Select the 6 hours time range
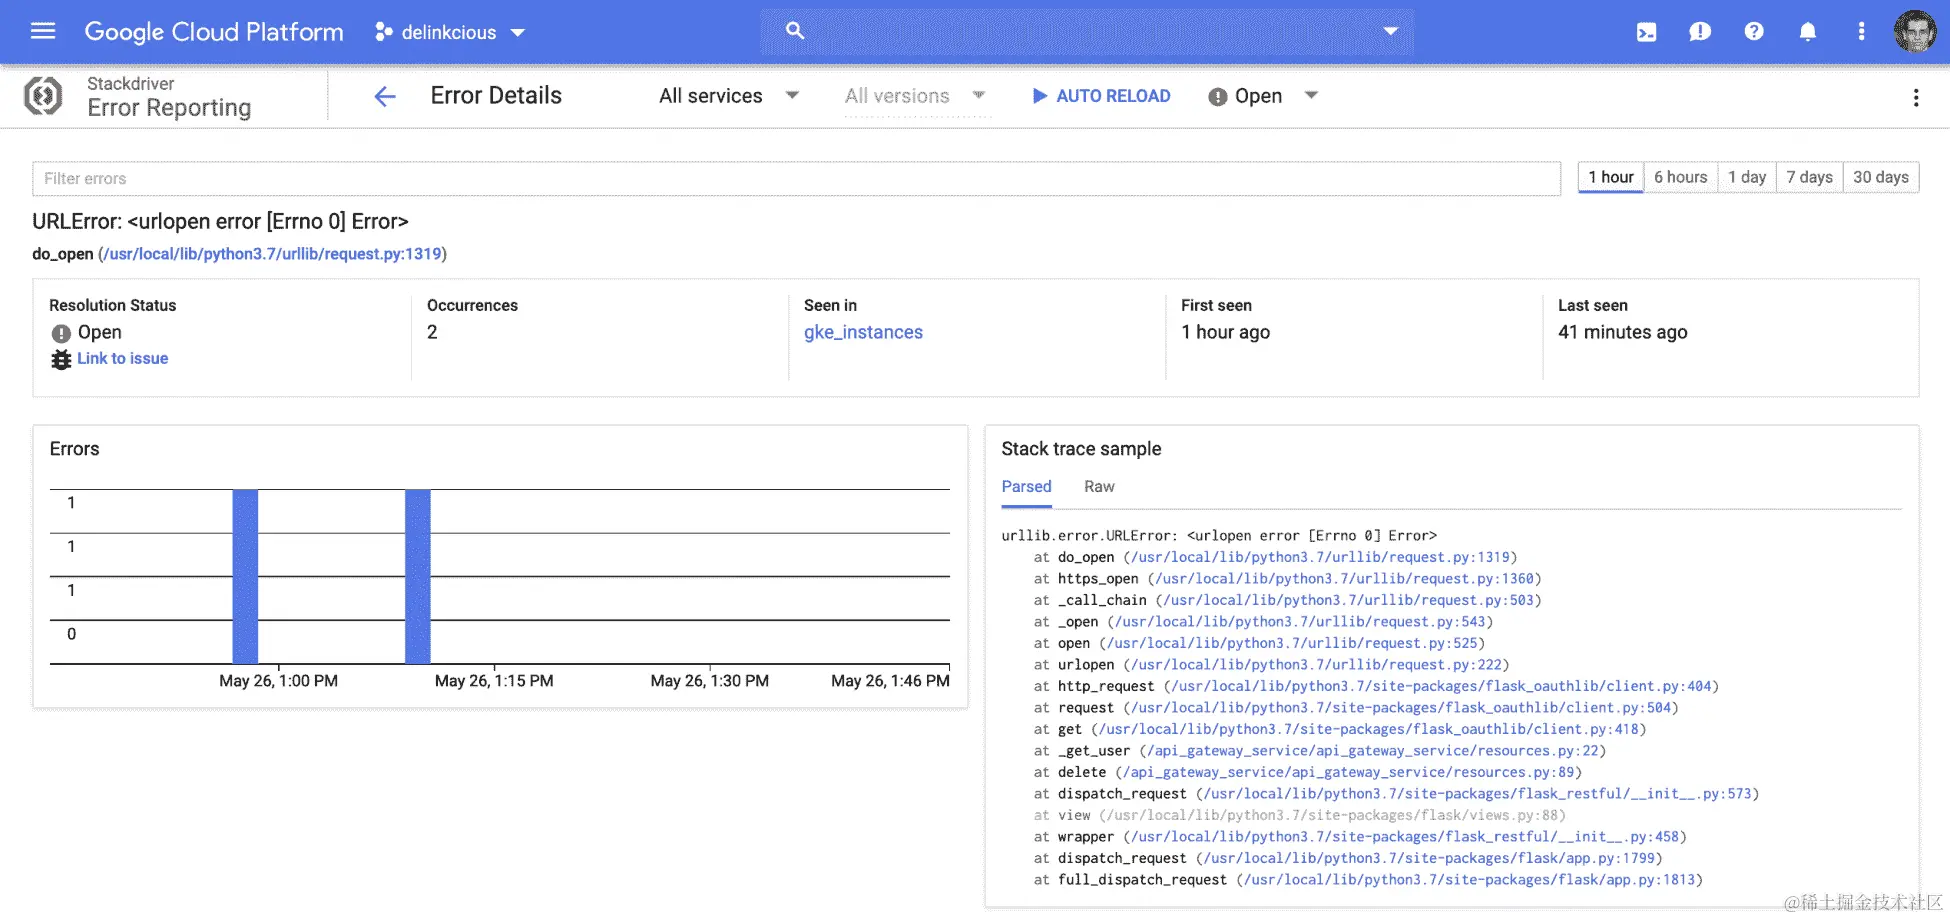 1680,177
